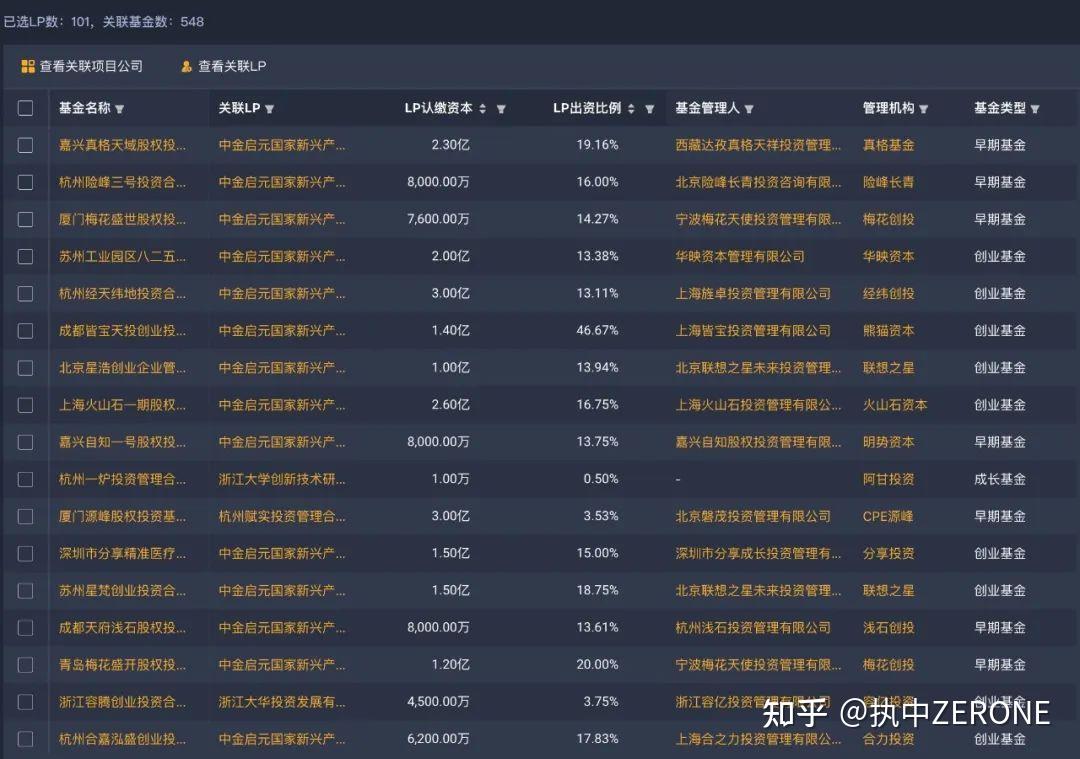Check the 北京星浩创业企业管 row checkbox
Viewport: 1080px width, 759px height.
(25, 368)
